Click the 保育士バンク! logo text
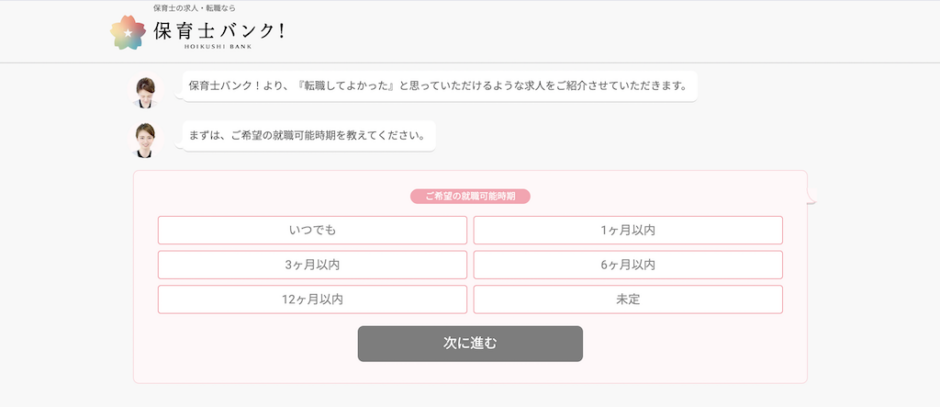 pyautogui.click(x=220, y=31)
